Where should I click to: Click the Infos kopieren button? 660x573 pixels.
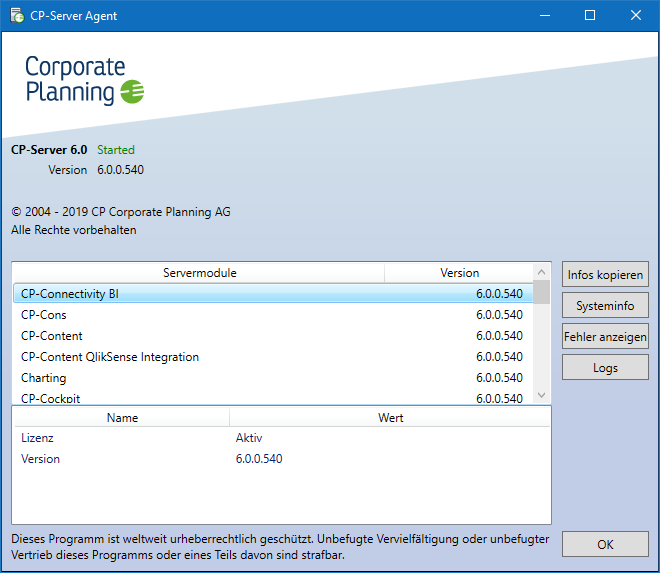coord(605,275)
